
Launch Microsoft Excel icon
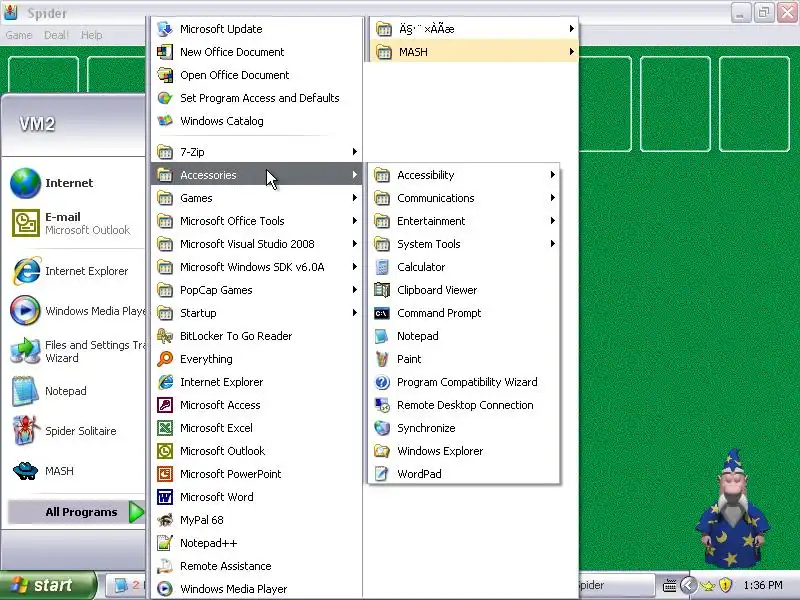[165, 428]
